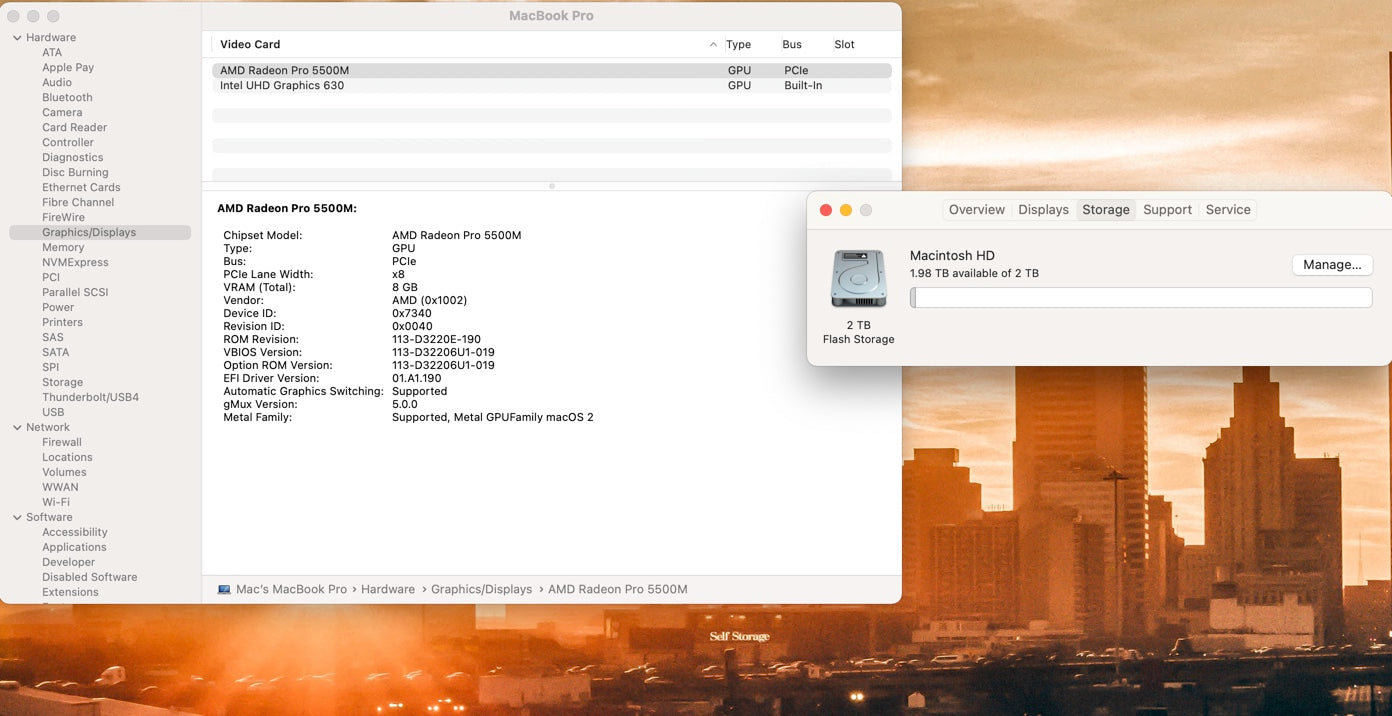Open Memory in the sidebar

(63, 248)
